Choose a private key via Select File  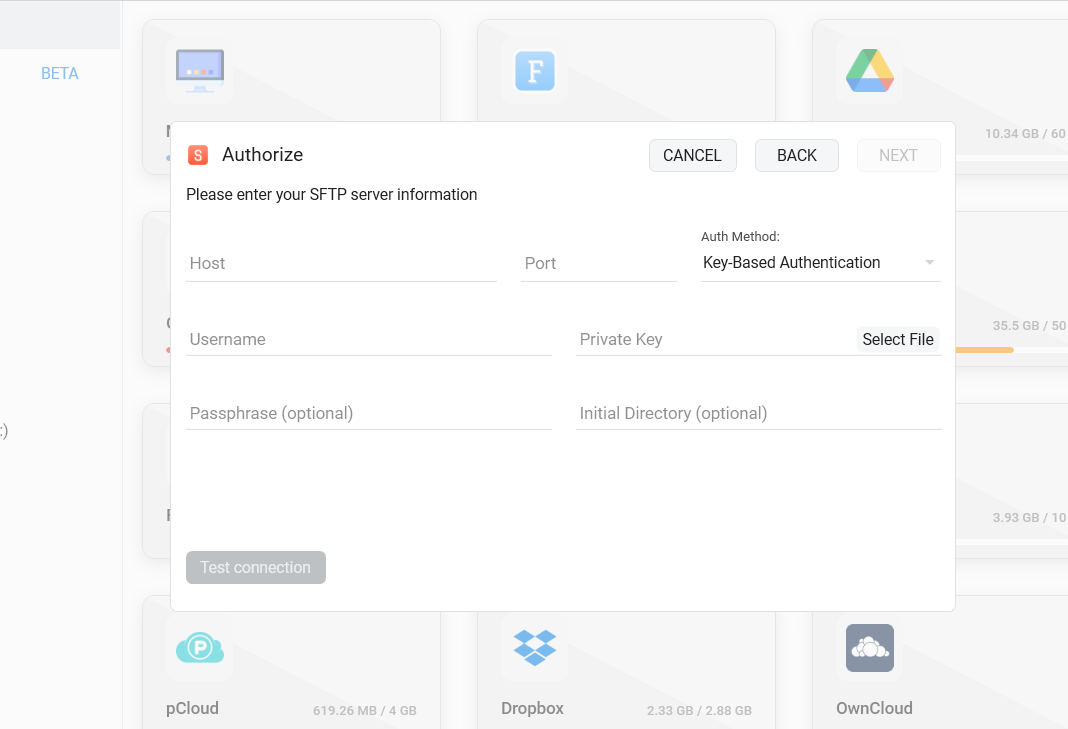(x=897, y=339)
